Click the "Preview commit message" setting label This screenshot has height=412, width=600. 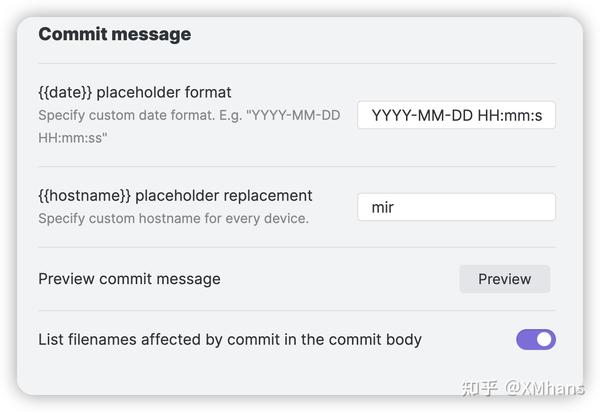129,279
